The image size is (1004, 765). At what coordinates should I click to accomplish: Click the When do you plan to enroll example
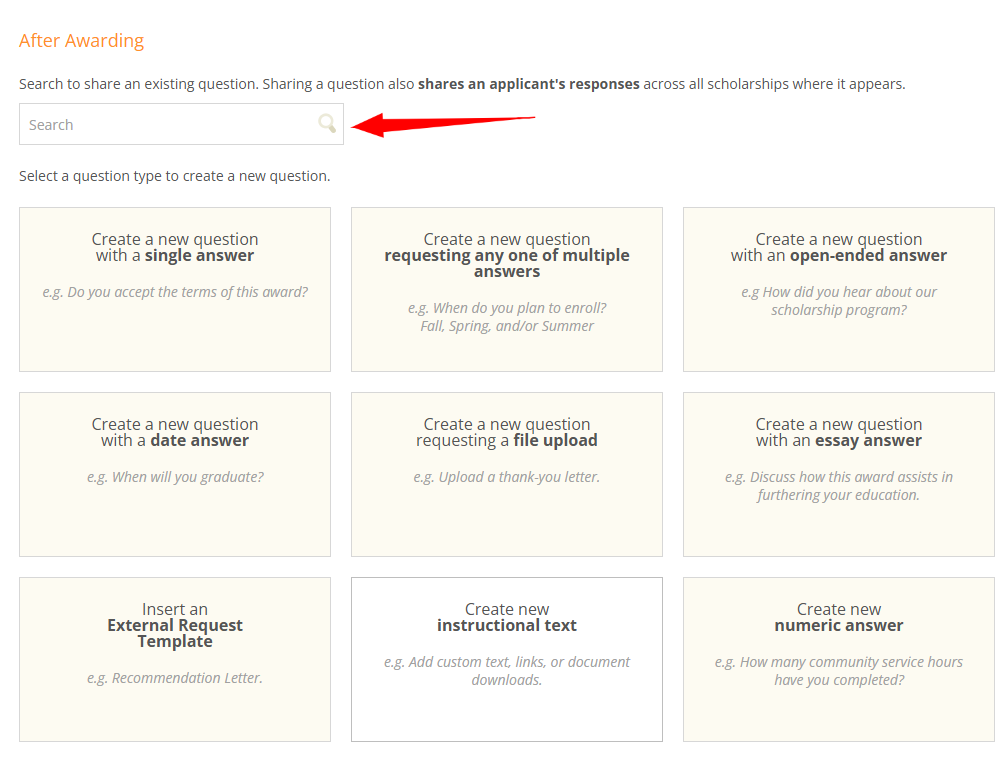(506, 308)
